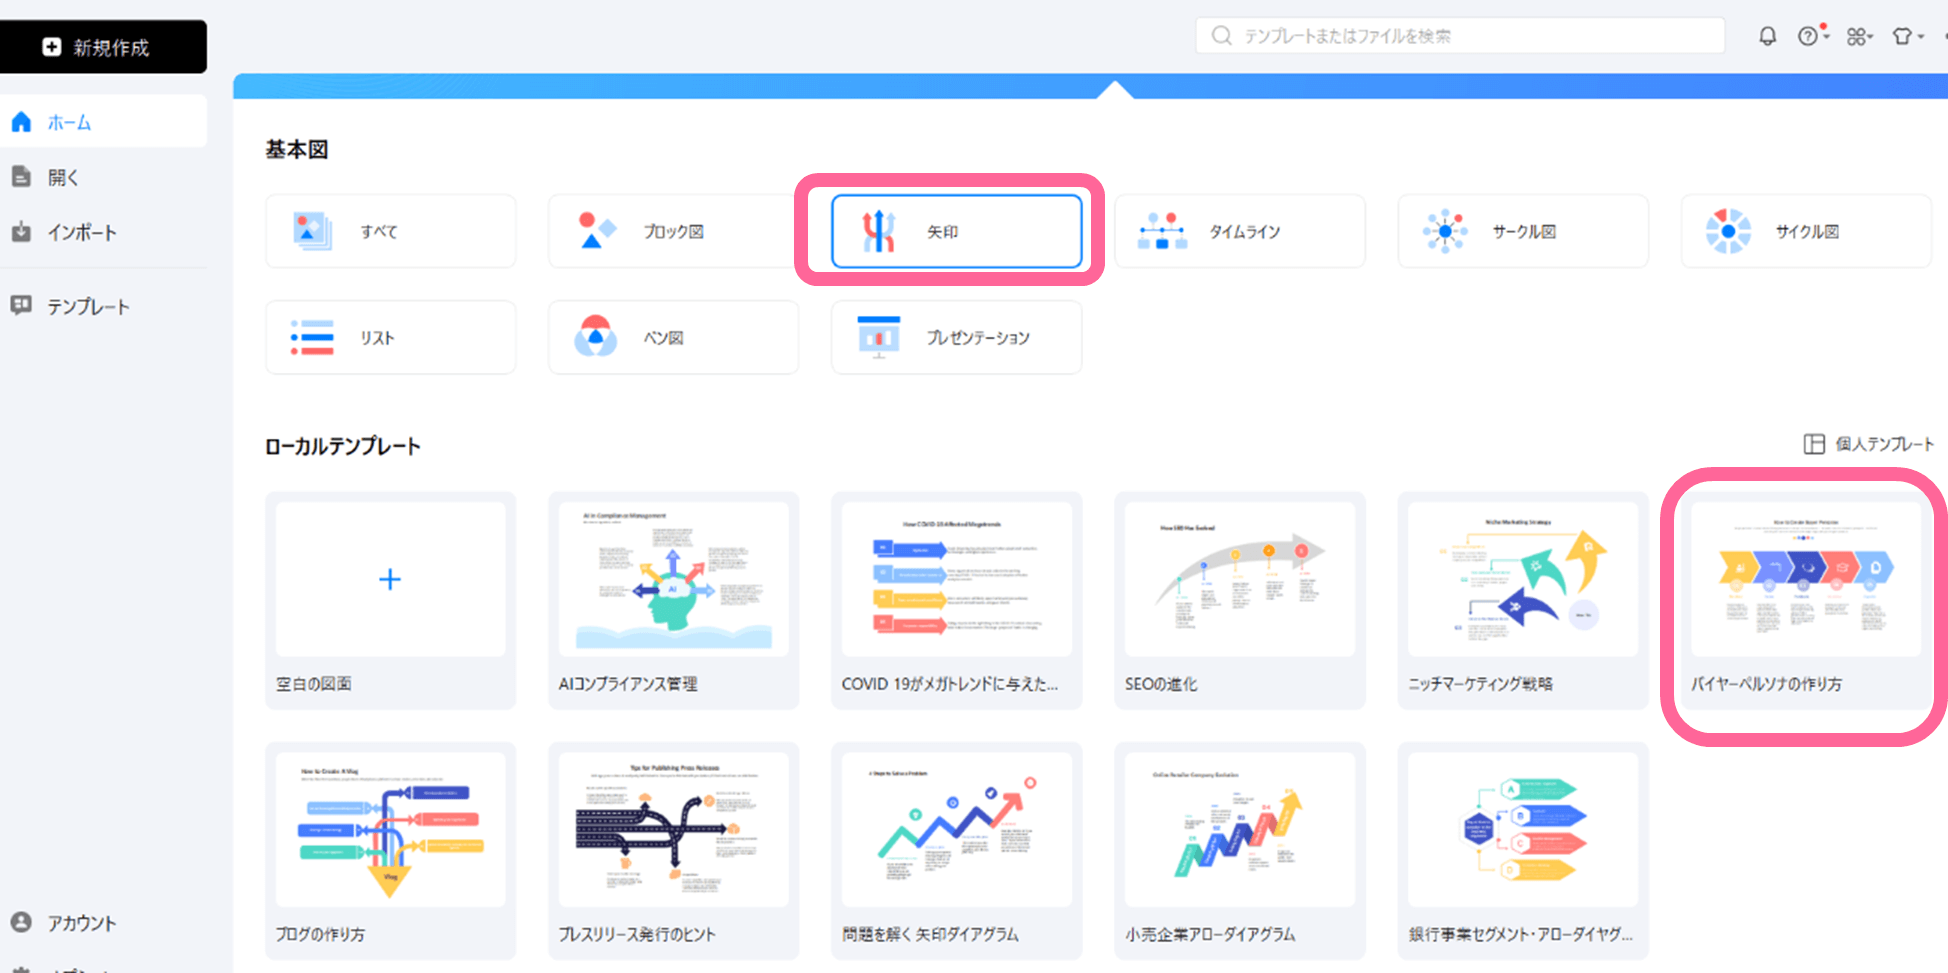
Task: Click the import icon beside インポート
Action: (x=21, y=232)
